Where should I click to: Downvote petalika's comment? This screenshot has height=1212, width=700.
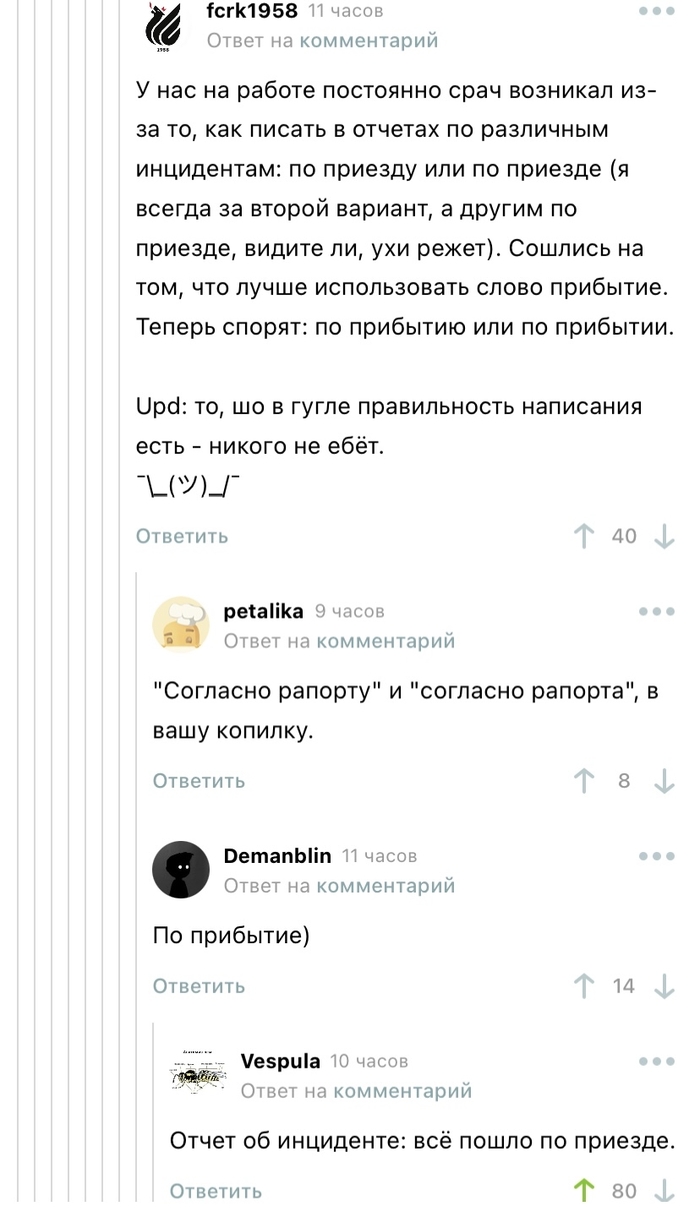(x=664, y=780)
